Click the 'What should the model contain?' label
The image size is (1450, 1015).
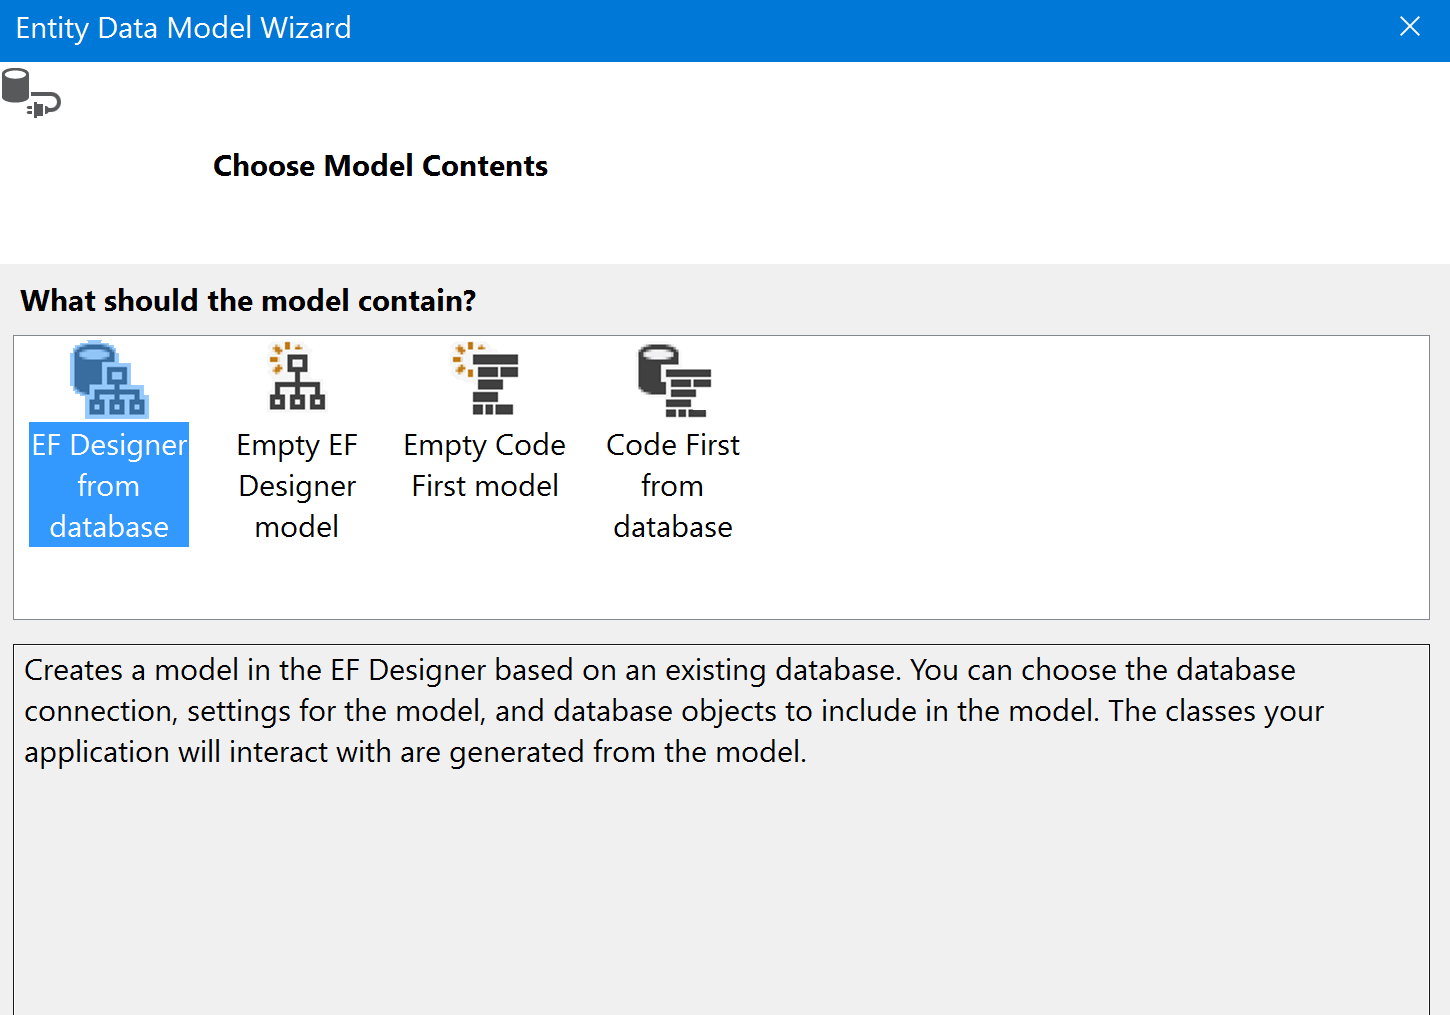point(248,301)
